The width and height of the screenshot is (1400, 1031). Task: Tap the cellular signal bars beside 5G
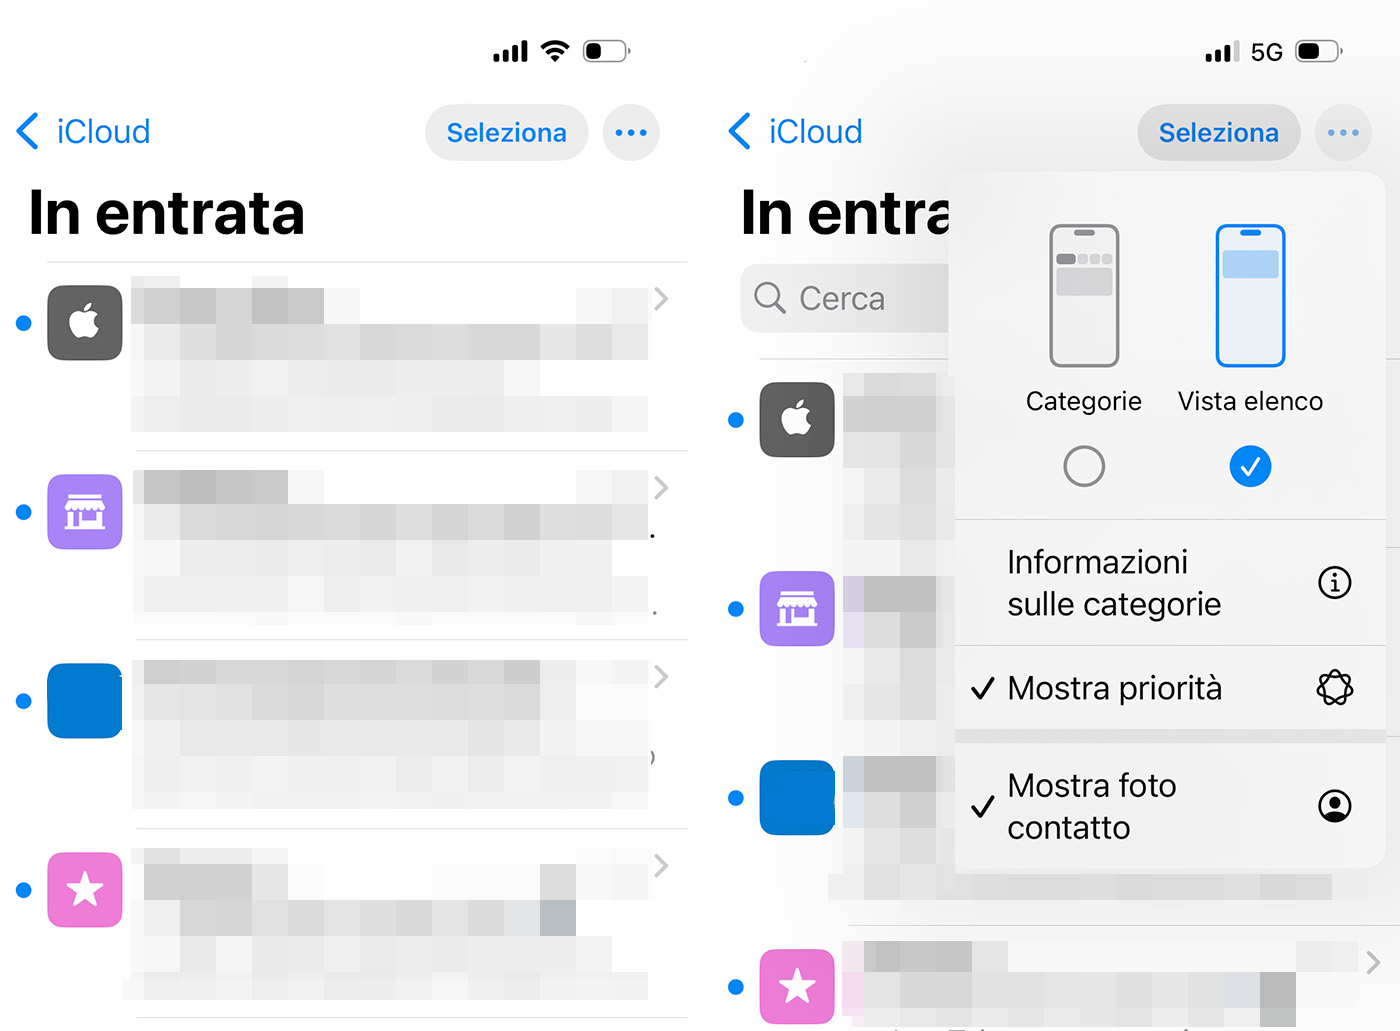coord(1222,52)
